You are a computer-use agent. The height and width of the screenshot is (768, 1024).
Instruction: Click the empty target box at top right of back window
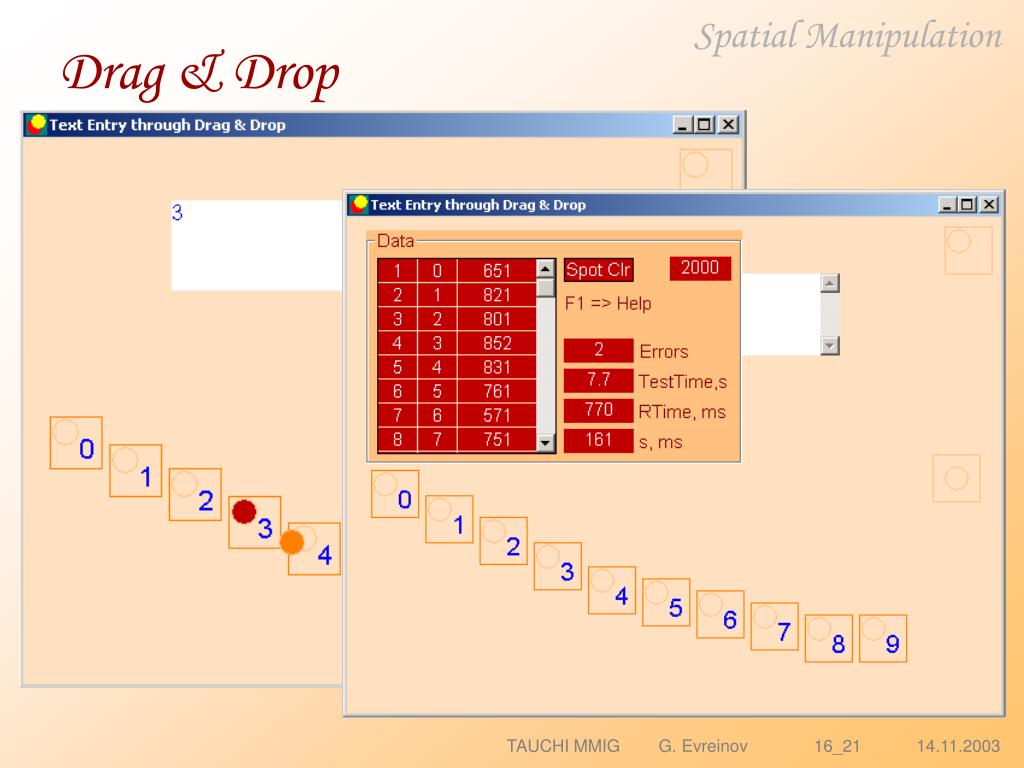pos(706,169)
